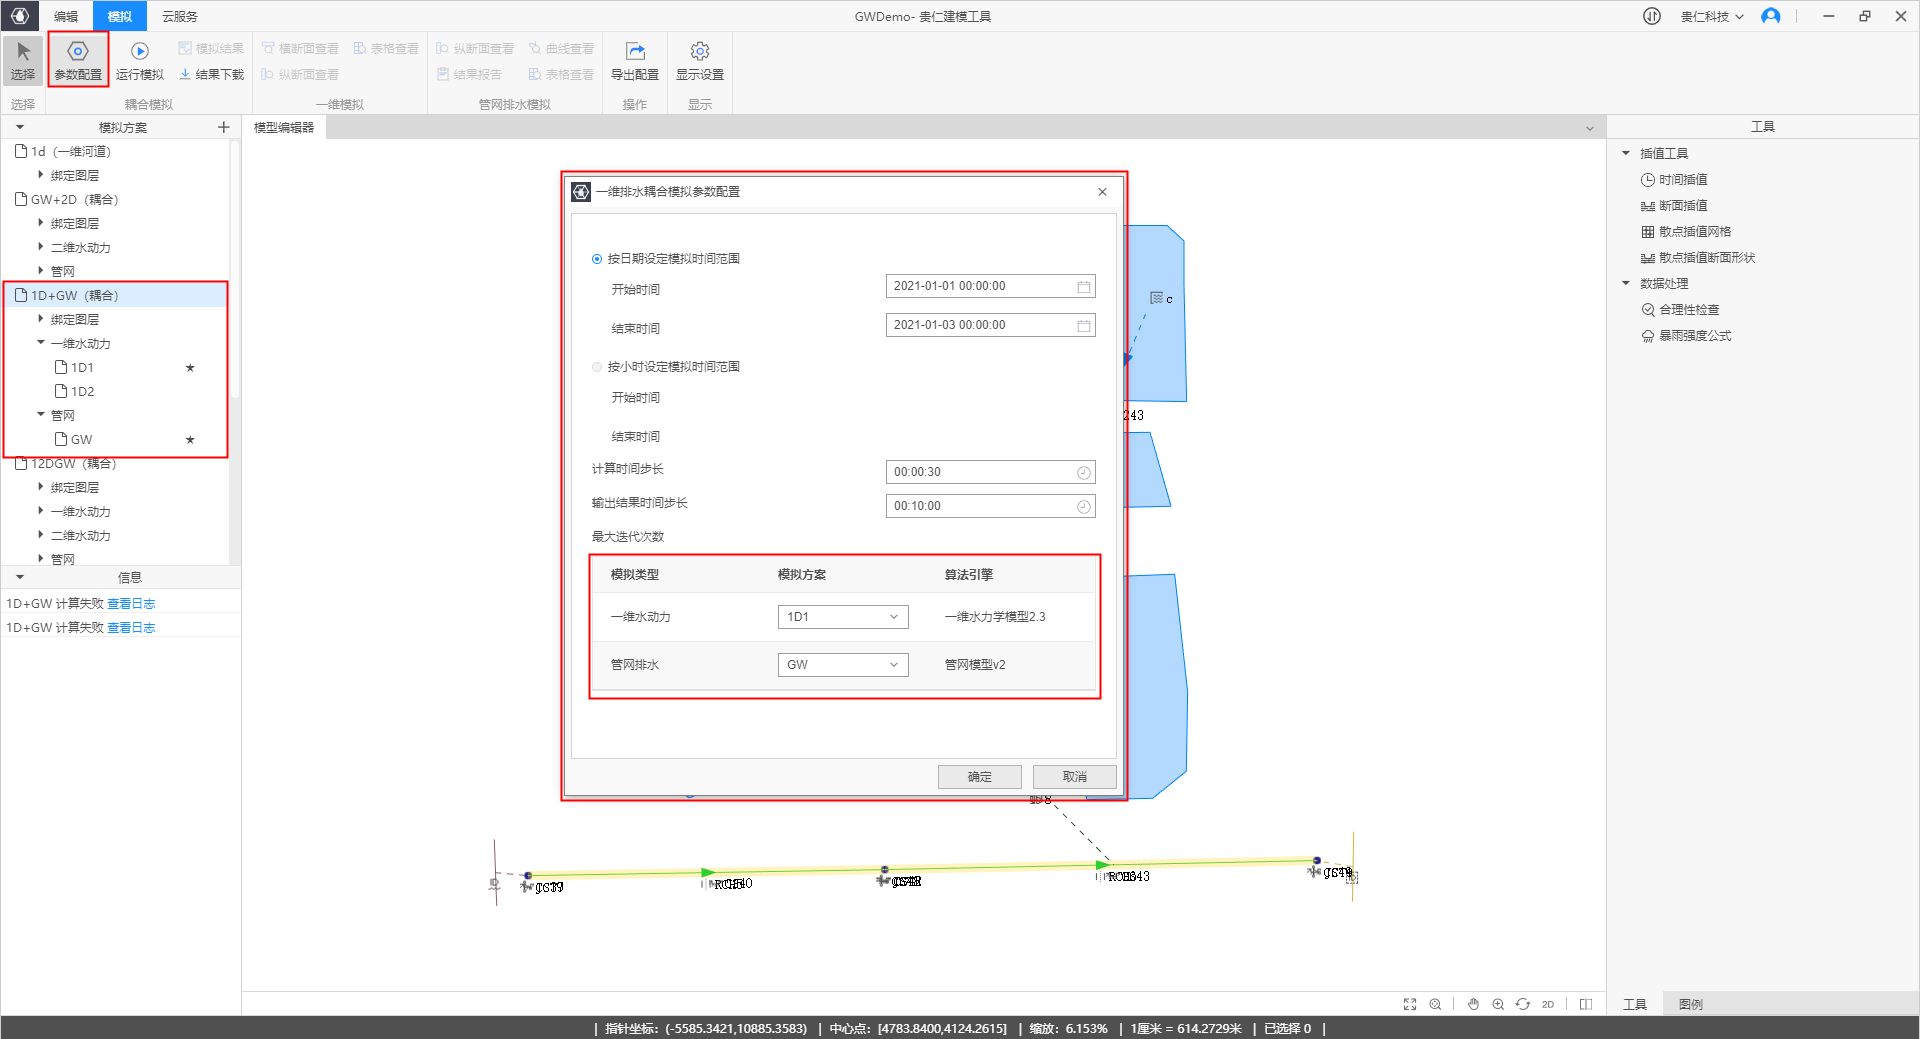Add new simulation scheme with plus icon
The image size is (1920, 1039).
click(223, 127)
